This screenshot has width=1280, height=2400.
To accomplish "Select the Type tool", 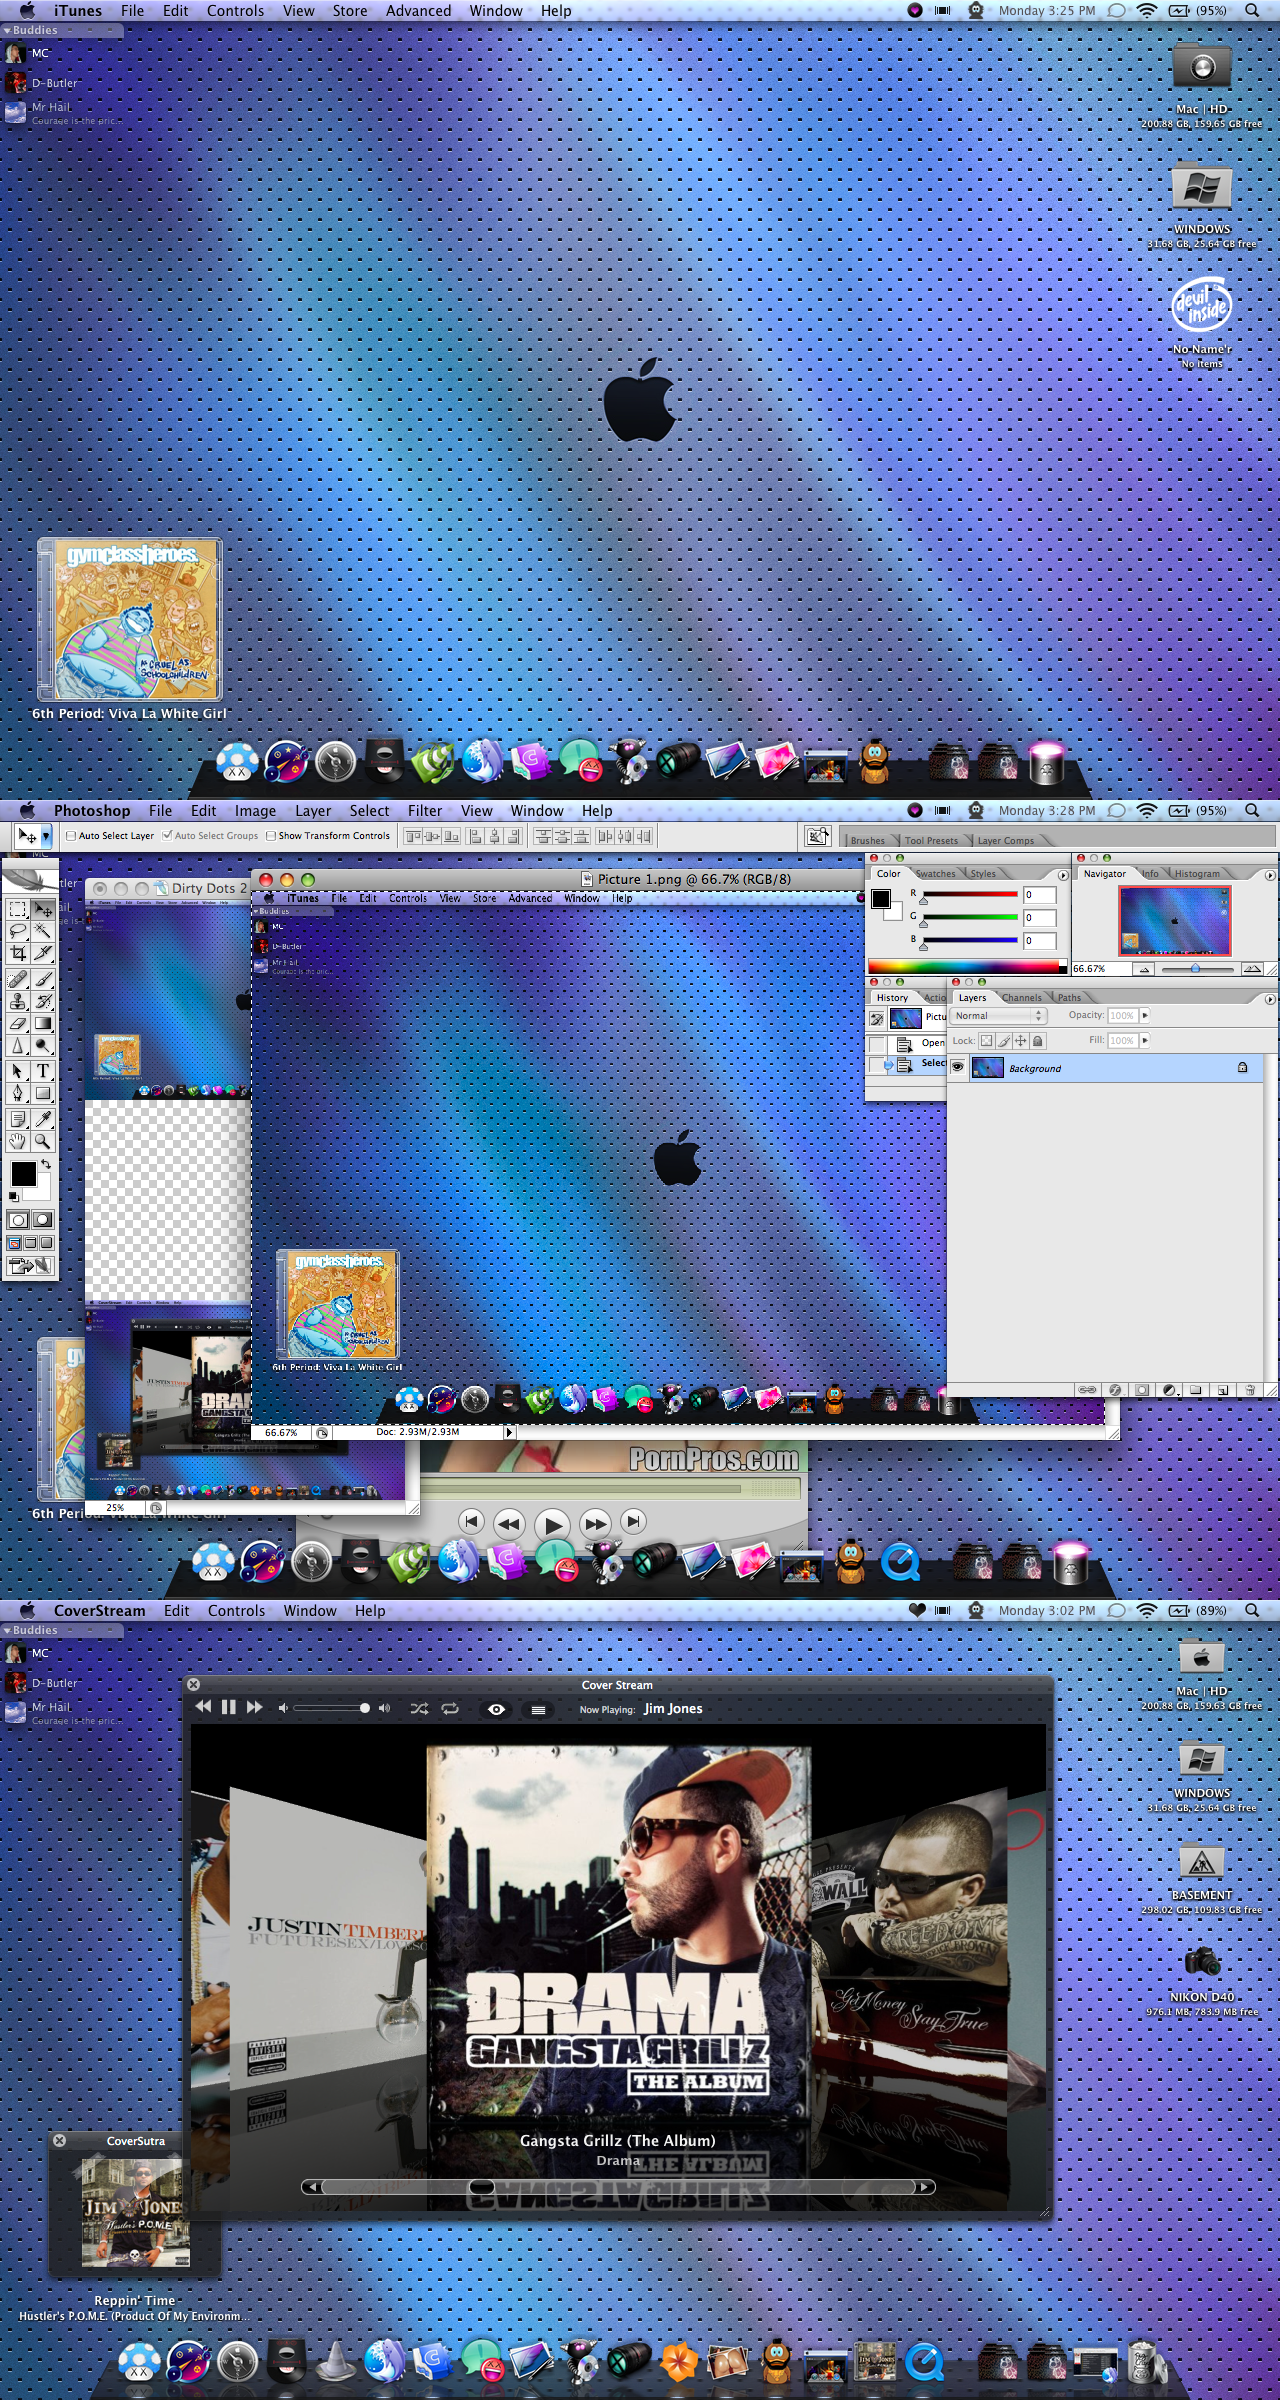I will tap(43, 1071).
